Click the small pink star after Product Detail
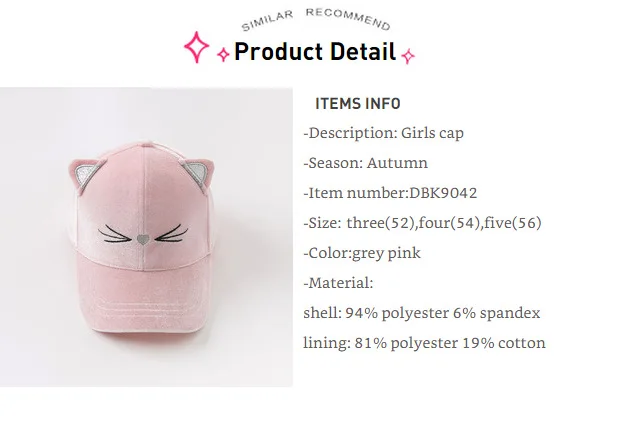Image resolution: width=620 pixels, height=433 pixels. 408,56
